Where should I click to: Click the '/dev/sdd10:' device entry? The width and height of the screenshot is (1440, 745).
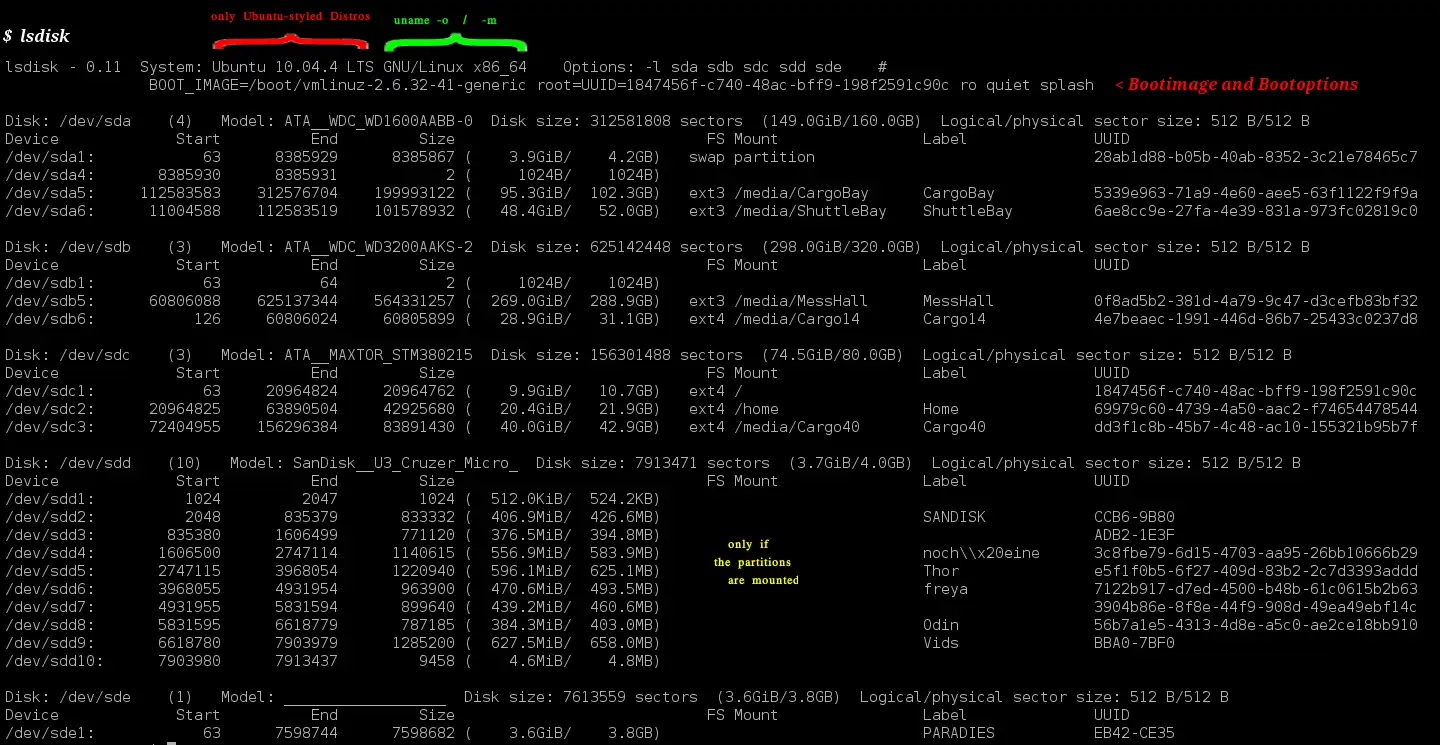click(x=54, y=661)
